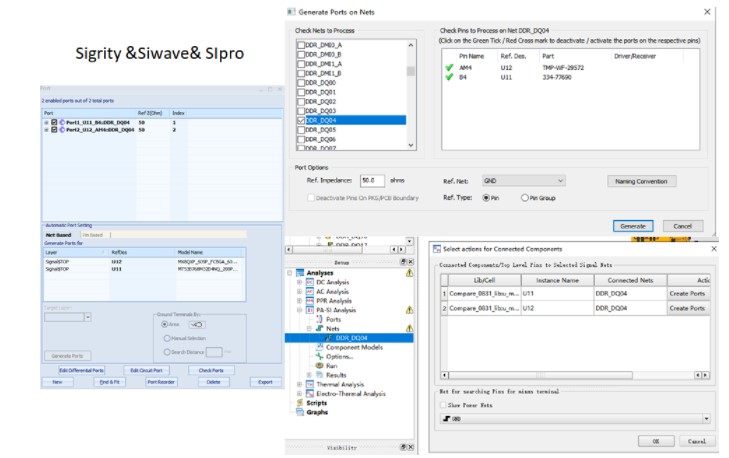Expand the DC Analysis tree node

coord(299,282)
